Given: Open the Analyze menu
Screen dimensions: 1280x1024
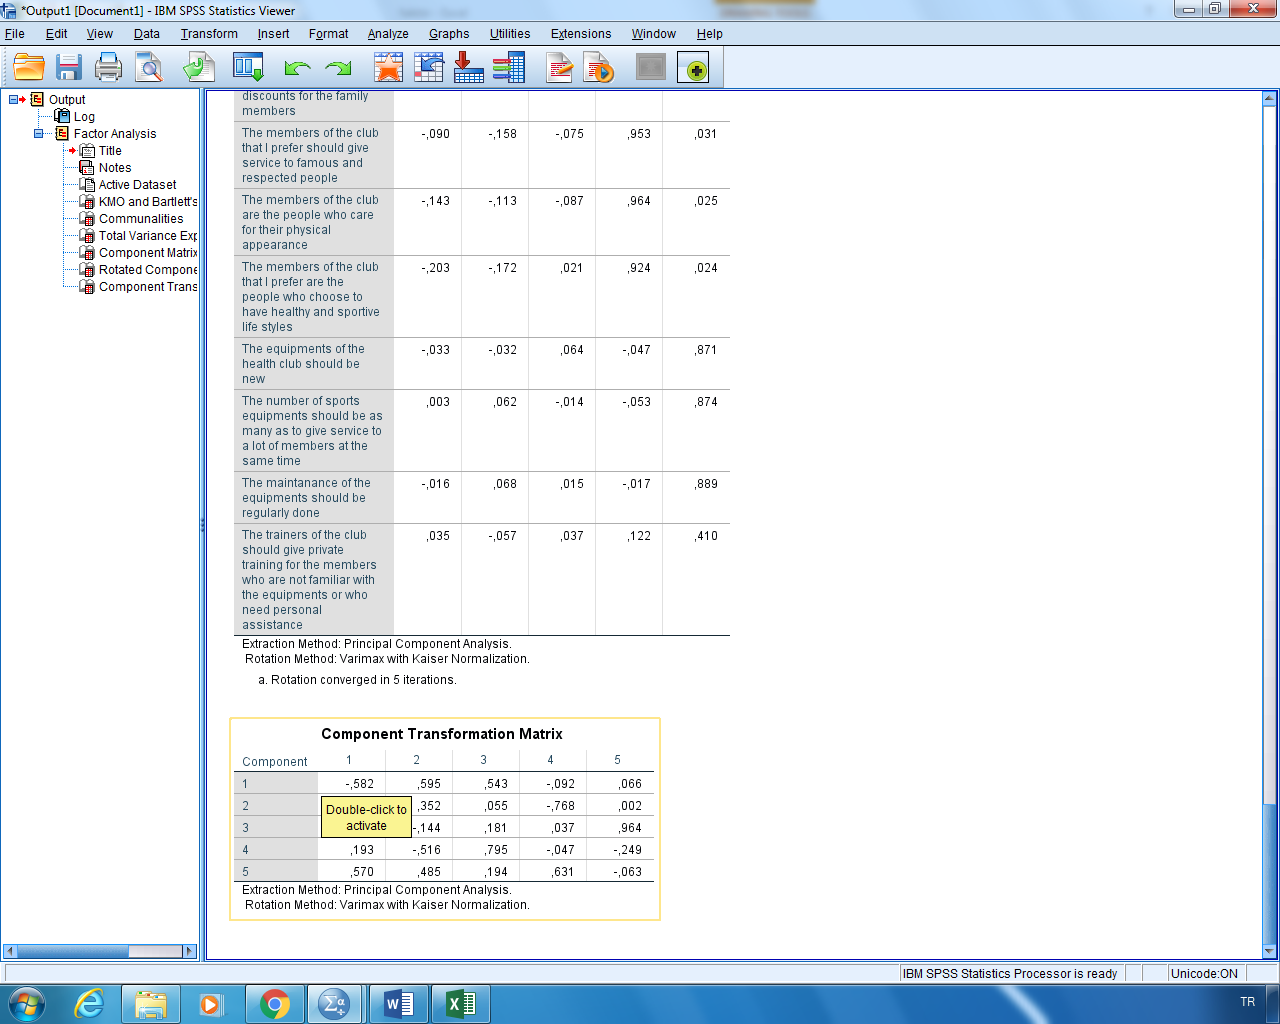Looking at the screenshot, I should (x=388, y=33).
